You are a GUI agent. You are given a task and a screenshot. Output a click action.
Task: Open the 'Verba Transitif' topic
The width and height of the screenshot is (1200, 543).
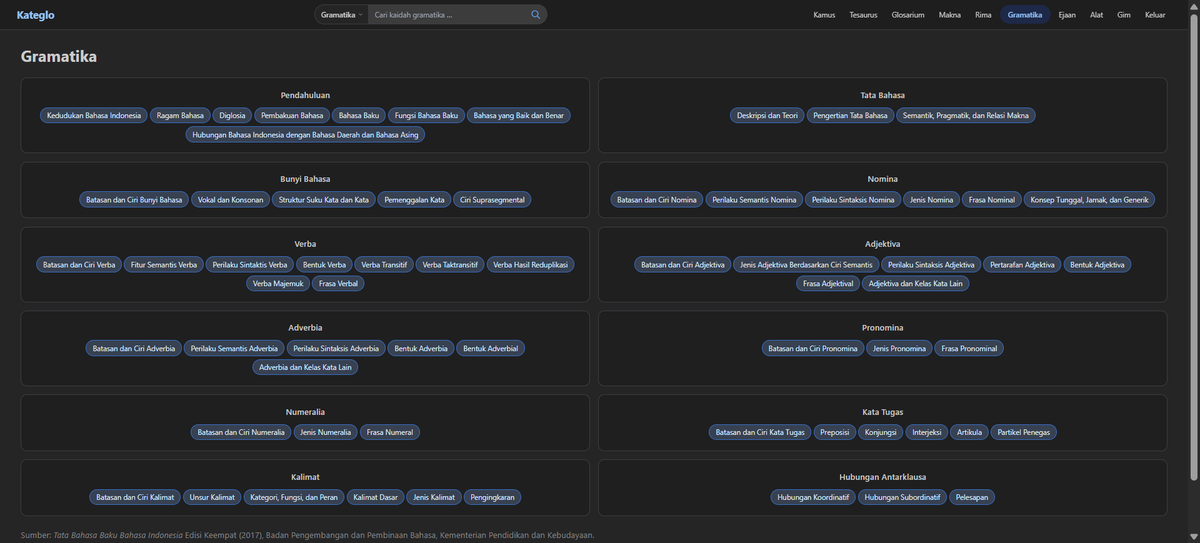pyautogui.click(x=384, y=265)
